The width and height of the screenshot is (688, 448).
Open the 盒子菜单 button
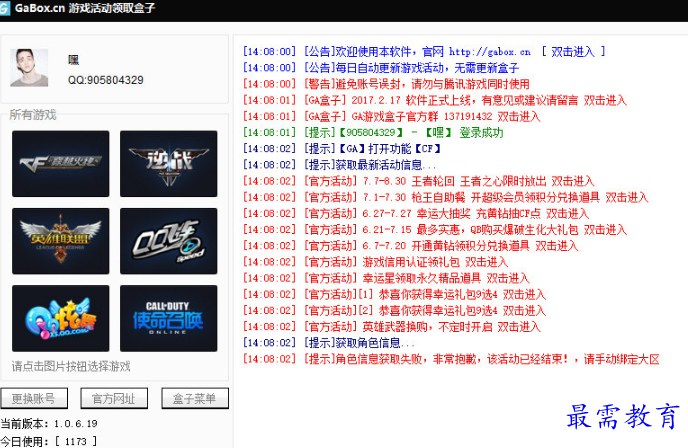point(195,398)
